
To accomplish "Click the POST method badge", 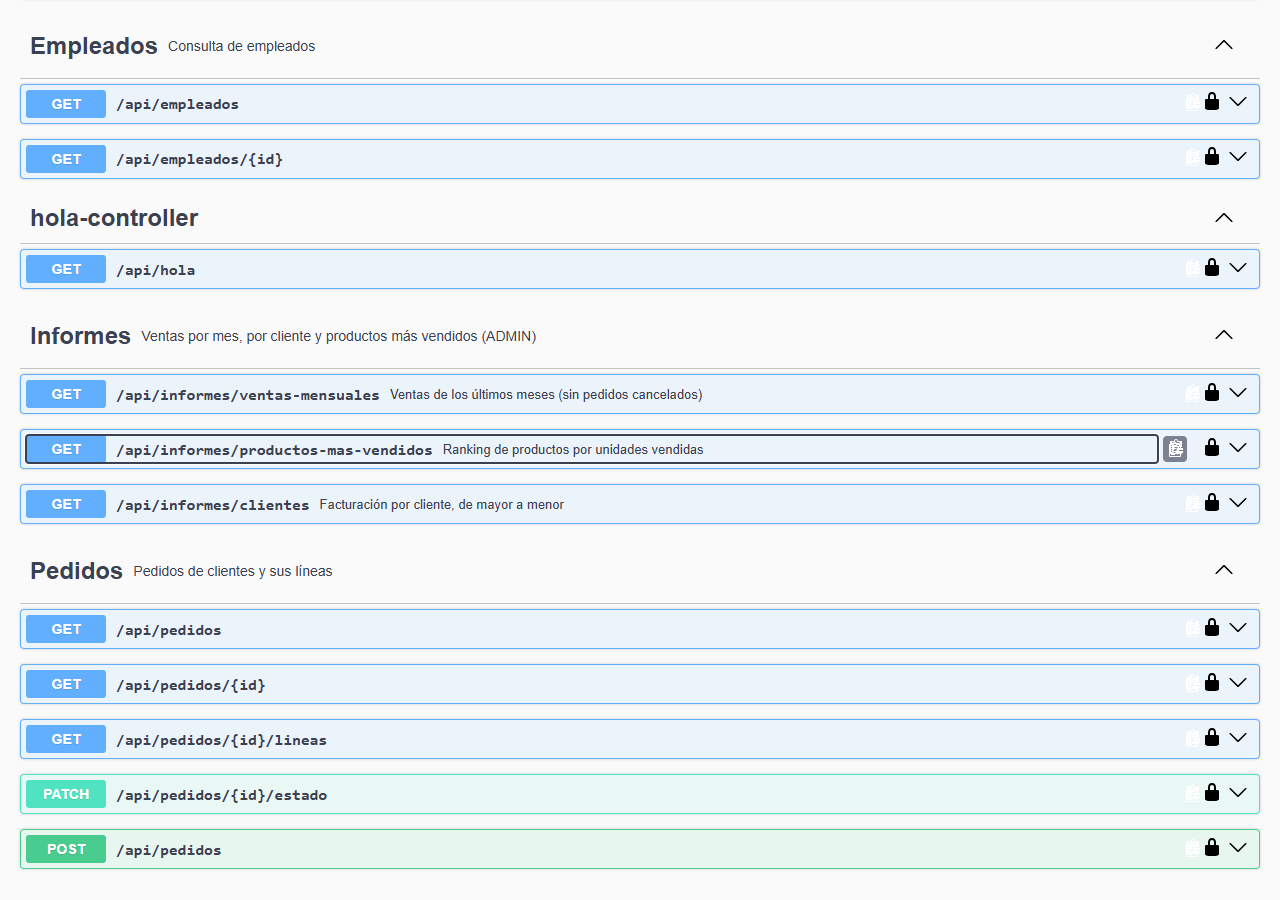I will point(66,849).
